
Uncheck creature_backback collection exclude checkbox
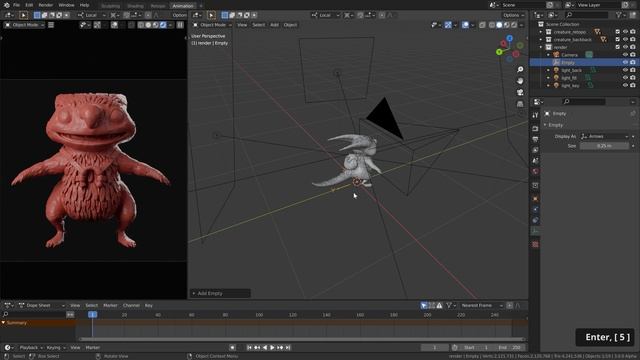point(618,40)
